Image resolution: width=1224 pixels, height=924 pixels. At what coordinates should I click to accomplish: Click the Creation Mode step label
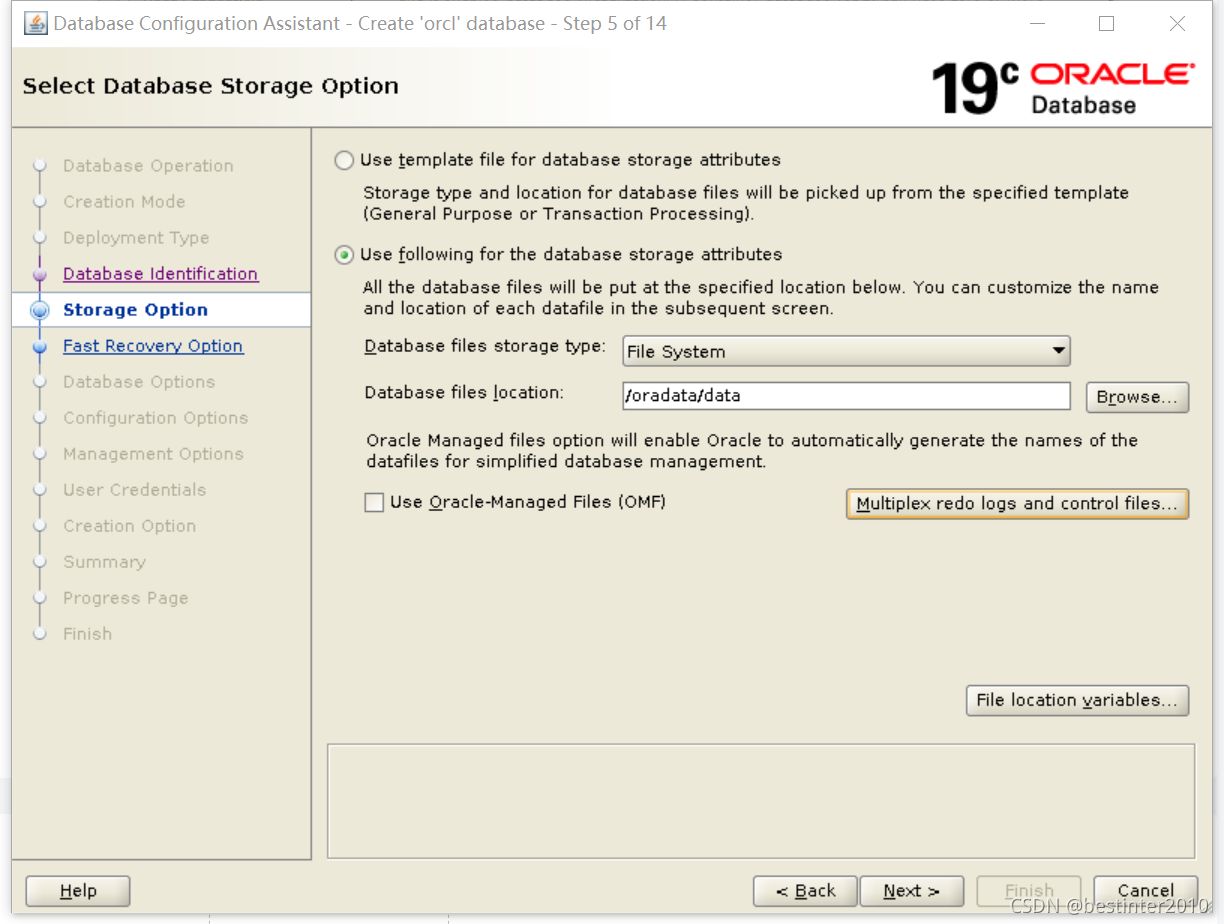click(x=124, y=202)
